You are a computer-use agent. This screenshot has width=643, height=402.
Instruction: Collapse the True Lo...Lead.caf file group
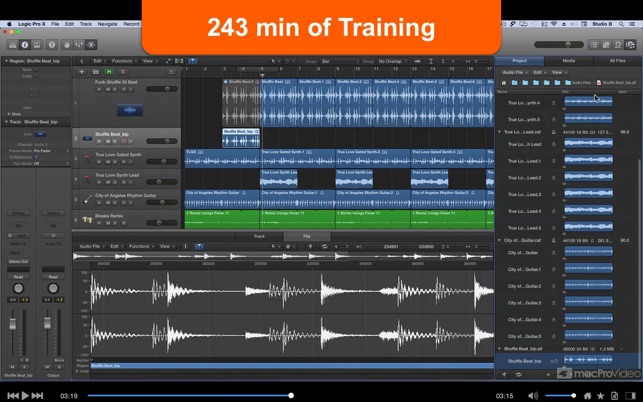tap(499, 132)
